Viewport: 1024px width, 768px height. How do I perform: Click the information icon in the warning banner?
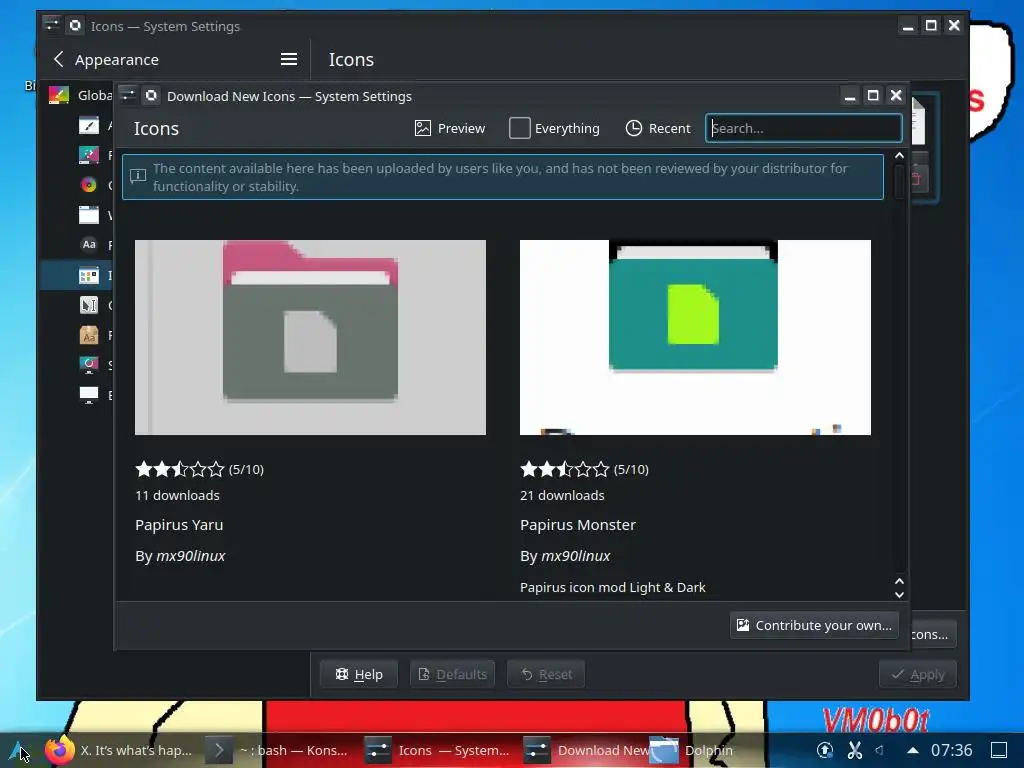click(x=138, y=175)
